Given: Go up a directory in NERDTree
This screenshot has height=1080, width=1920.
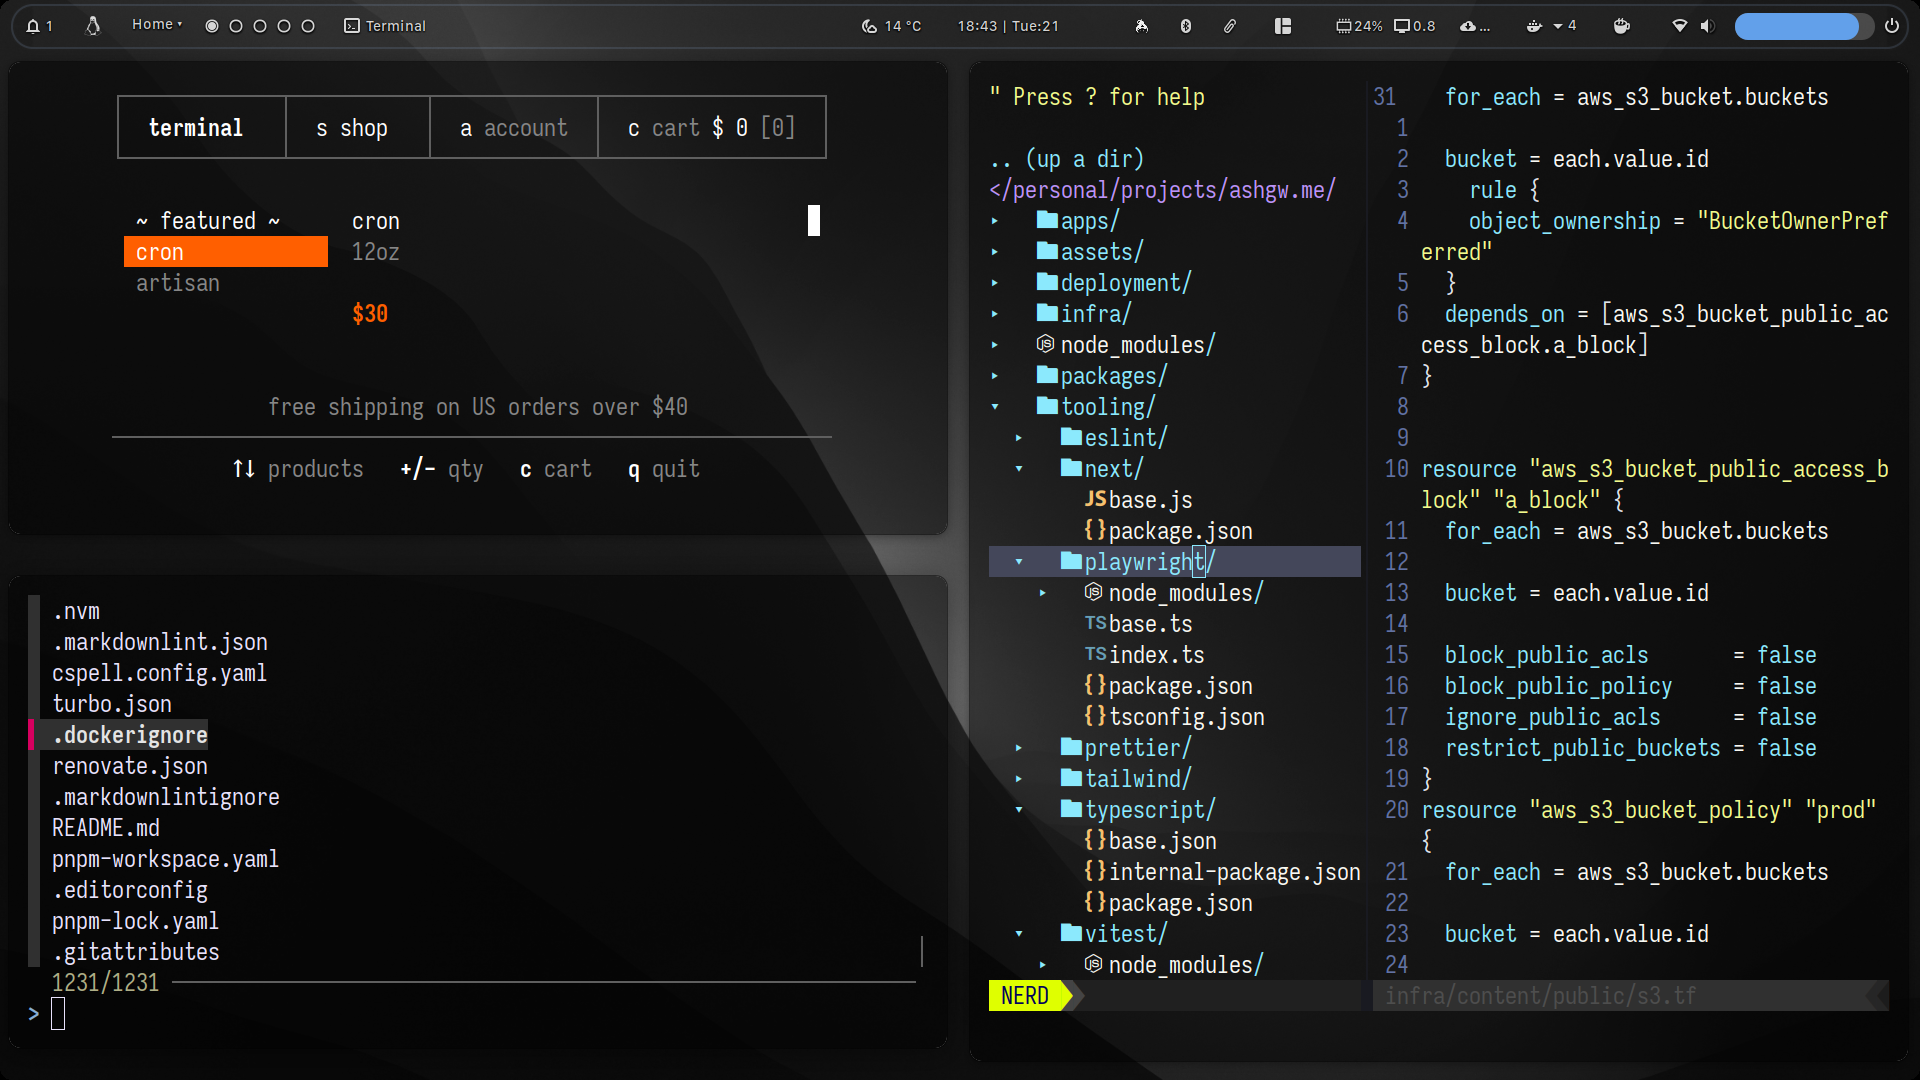Looking at the screenshot, I should 1067,159.
